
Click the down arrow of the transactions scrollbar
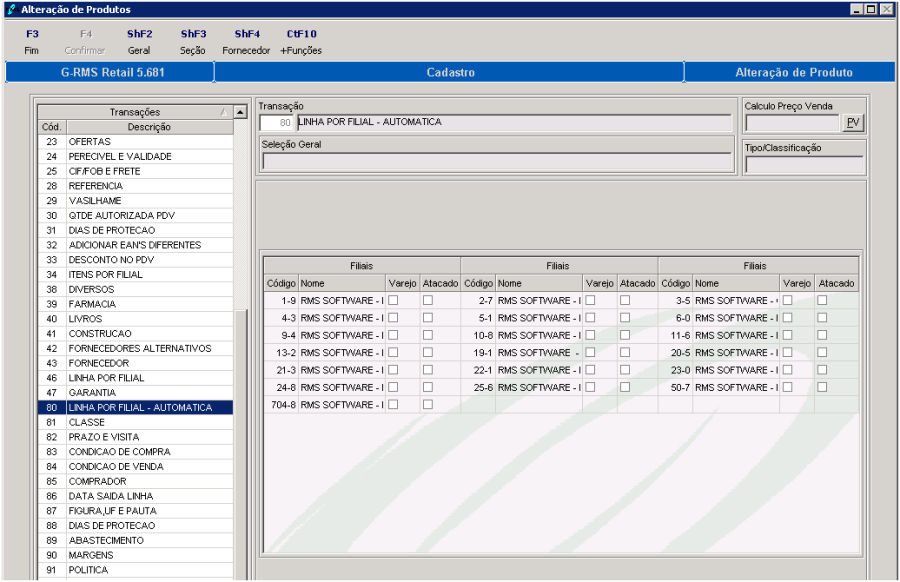click(x=239, y=576)
